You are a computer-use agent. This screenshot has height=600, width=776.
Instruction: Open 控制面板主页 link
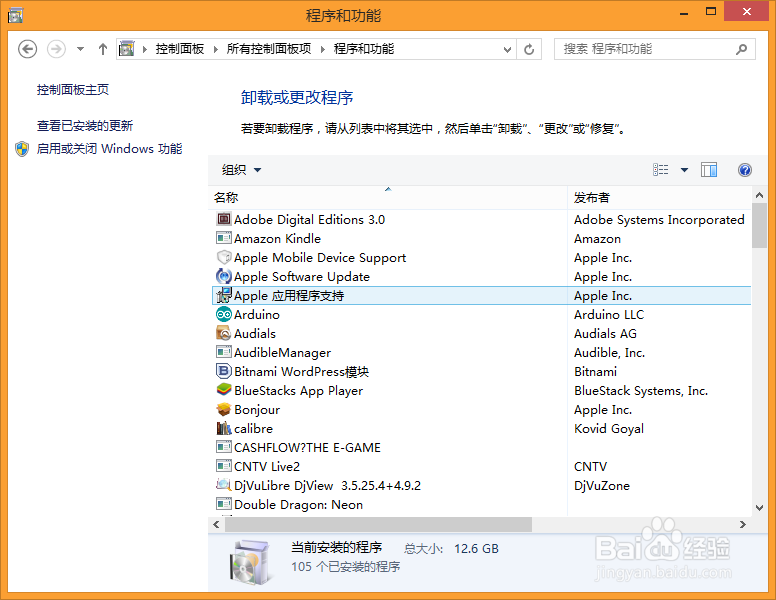[x=73, y=90]
